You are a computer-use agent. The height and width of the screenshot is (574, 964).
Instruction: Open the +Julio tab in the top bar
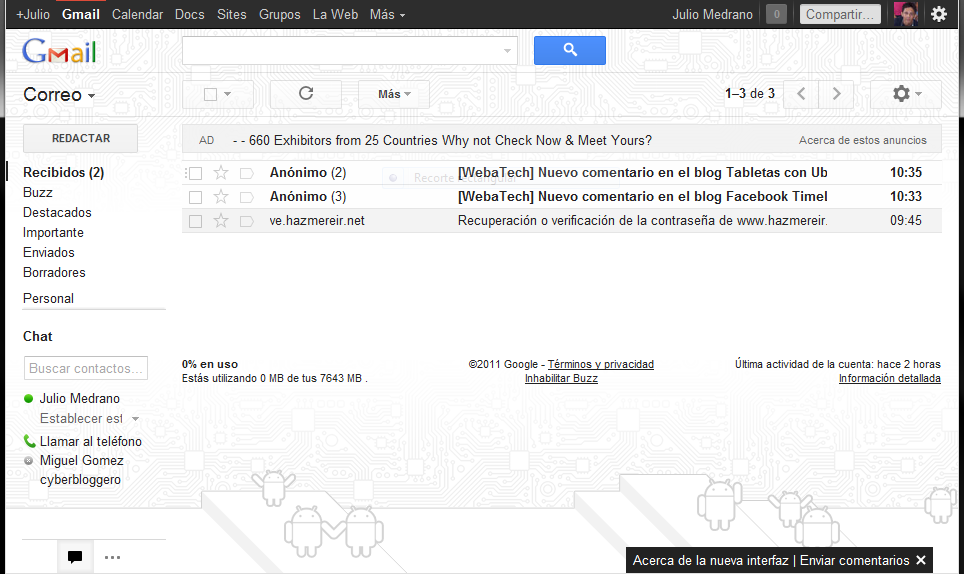[x=33, y=14]
